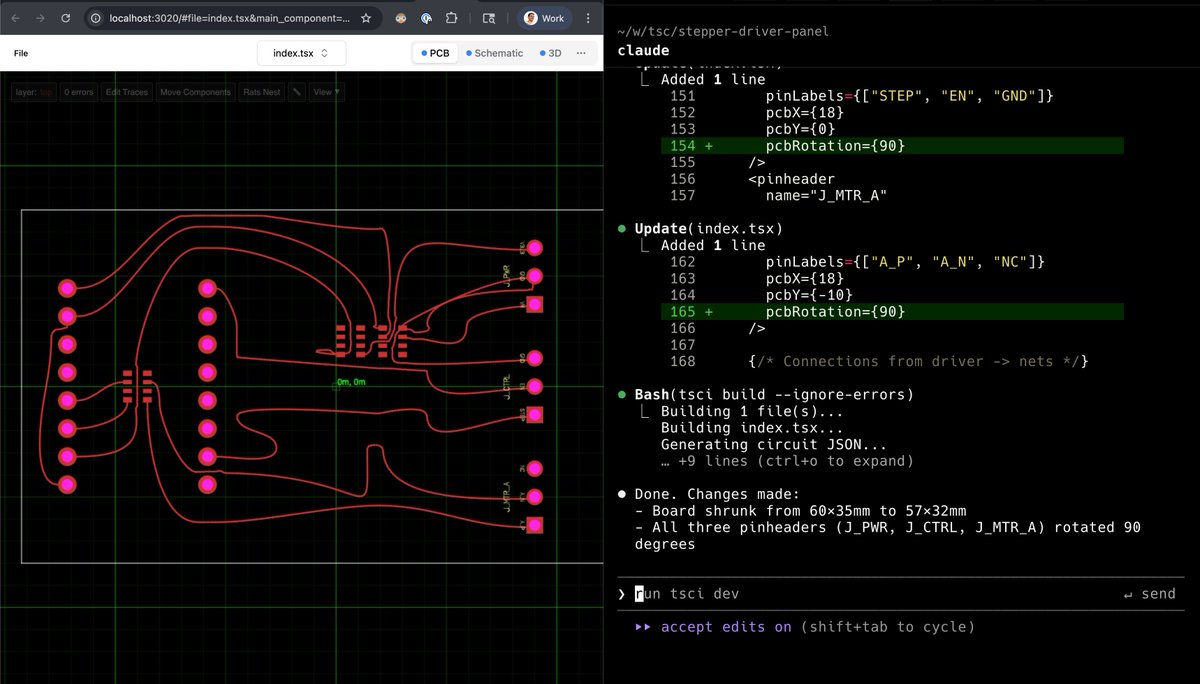Click the "Board shrunk from 60×35mm" line

801,510
